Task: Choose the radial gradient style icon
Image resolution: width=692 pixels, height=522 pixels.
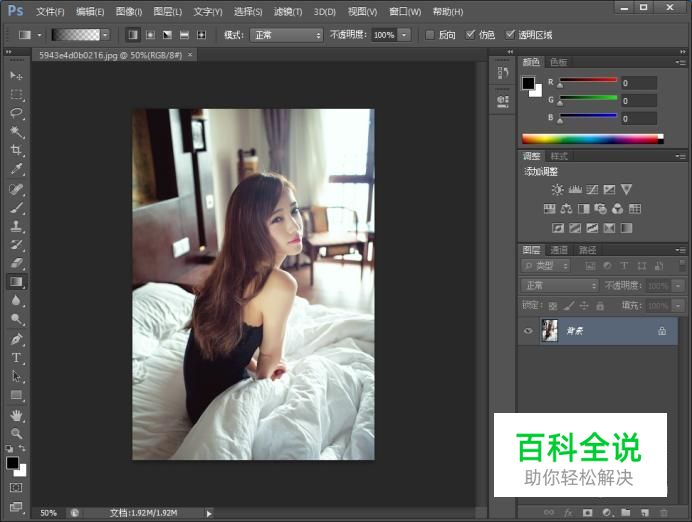Action: 150,34
